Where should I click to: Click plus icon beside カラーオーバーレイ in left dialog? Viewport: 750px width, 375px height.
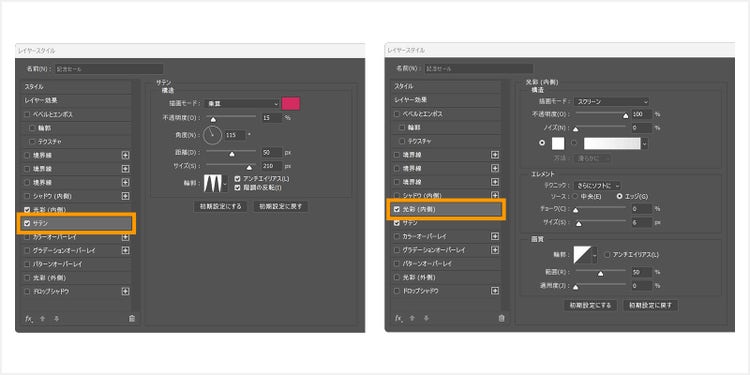(x=125, y=237)
